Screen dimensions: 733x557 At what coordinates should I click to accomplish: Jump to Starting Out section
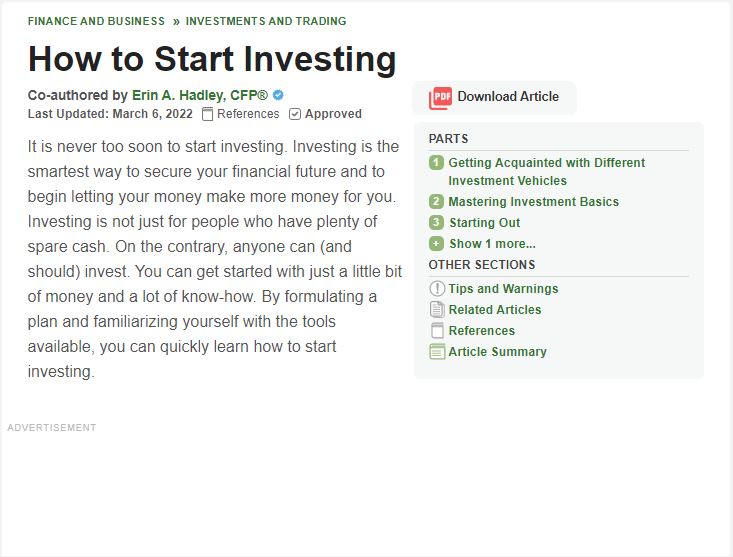click(484, 223)
